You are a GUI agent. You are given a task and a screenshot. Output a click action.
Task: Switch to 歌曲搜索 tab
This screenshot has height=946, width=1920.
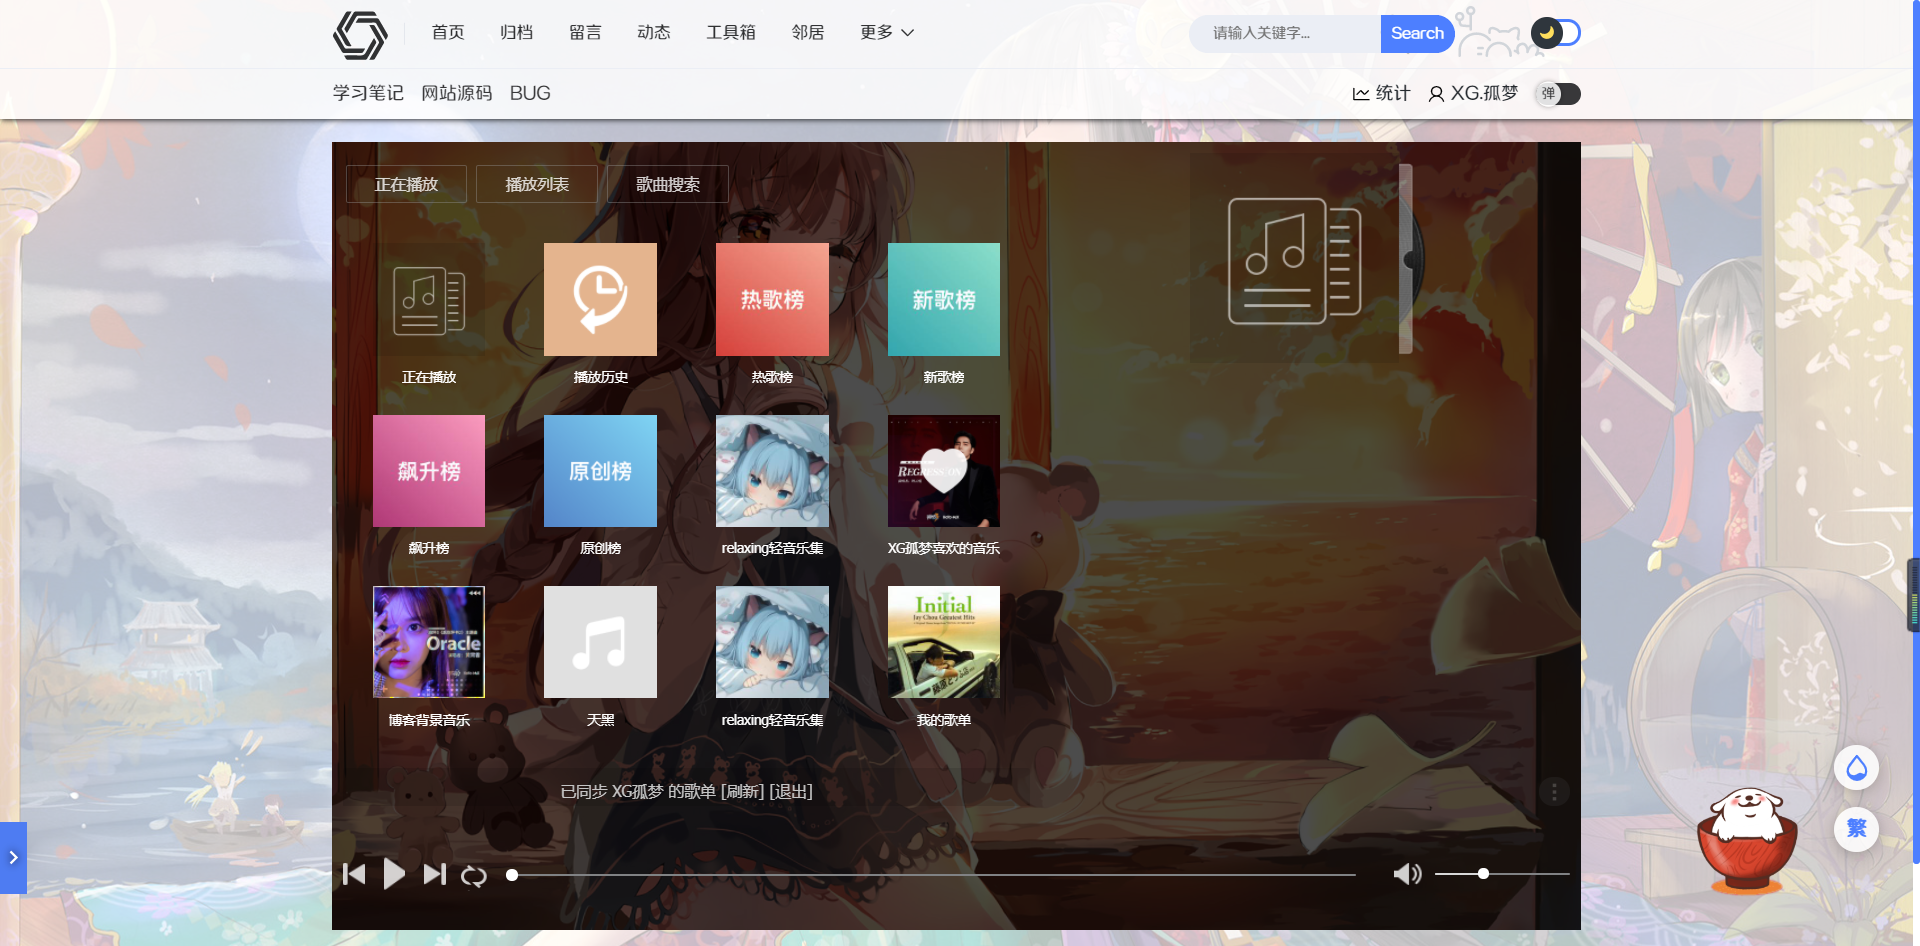668,184
